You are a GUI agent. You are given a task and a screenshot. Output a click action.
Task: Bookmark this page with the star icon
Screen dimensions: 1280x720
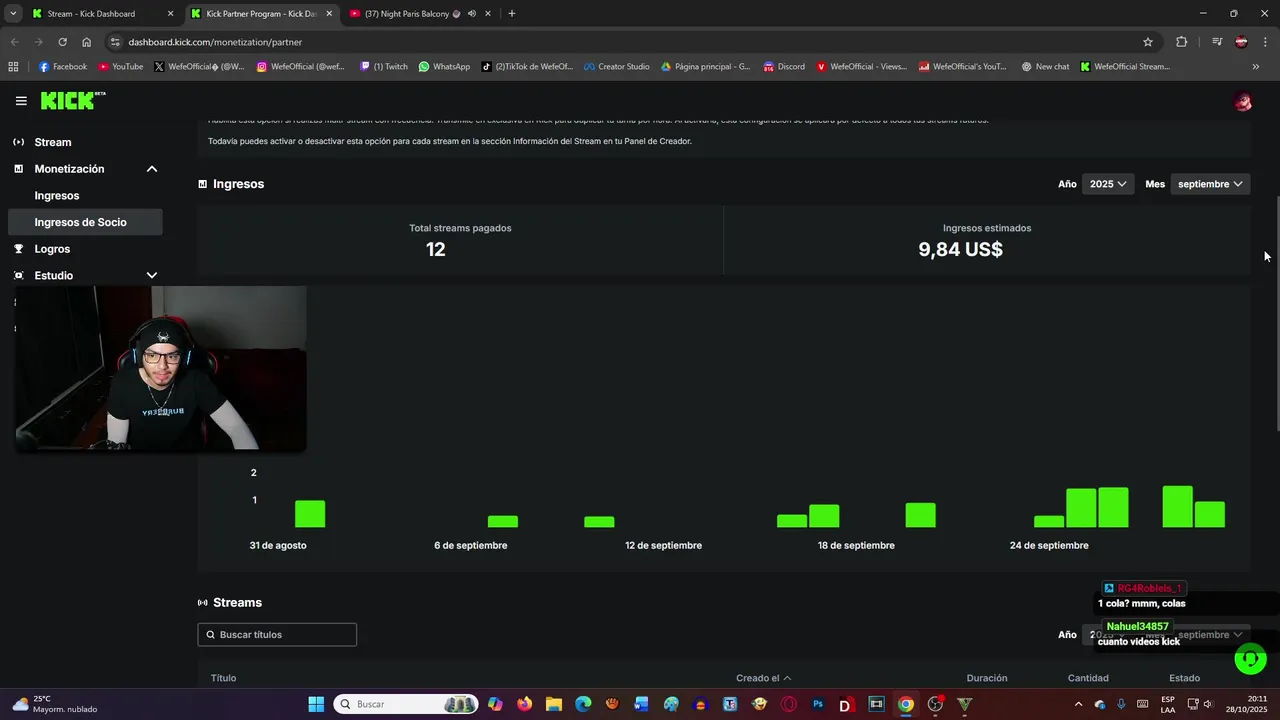(x=1148, y=42)
